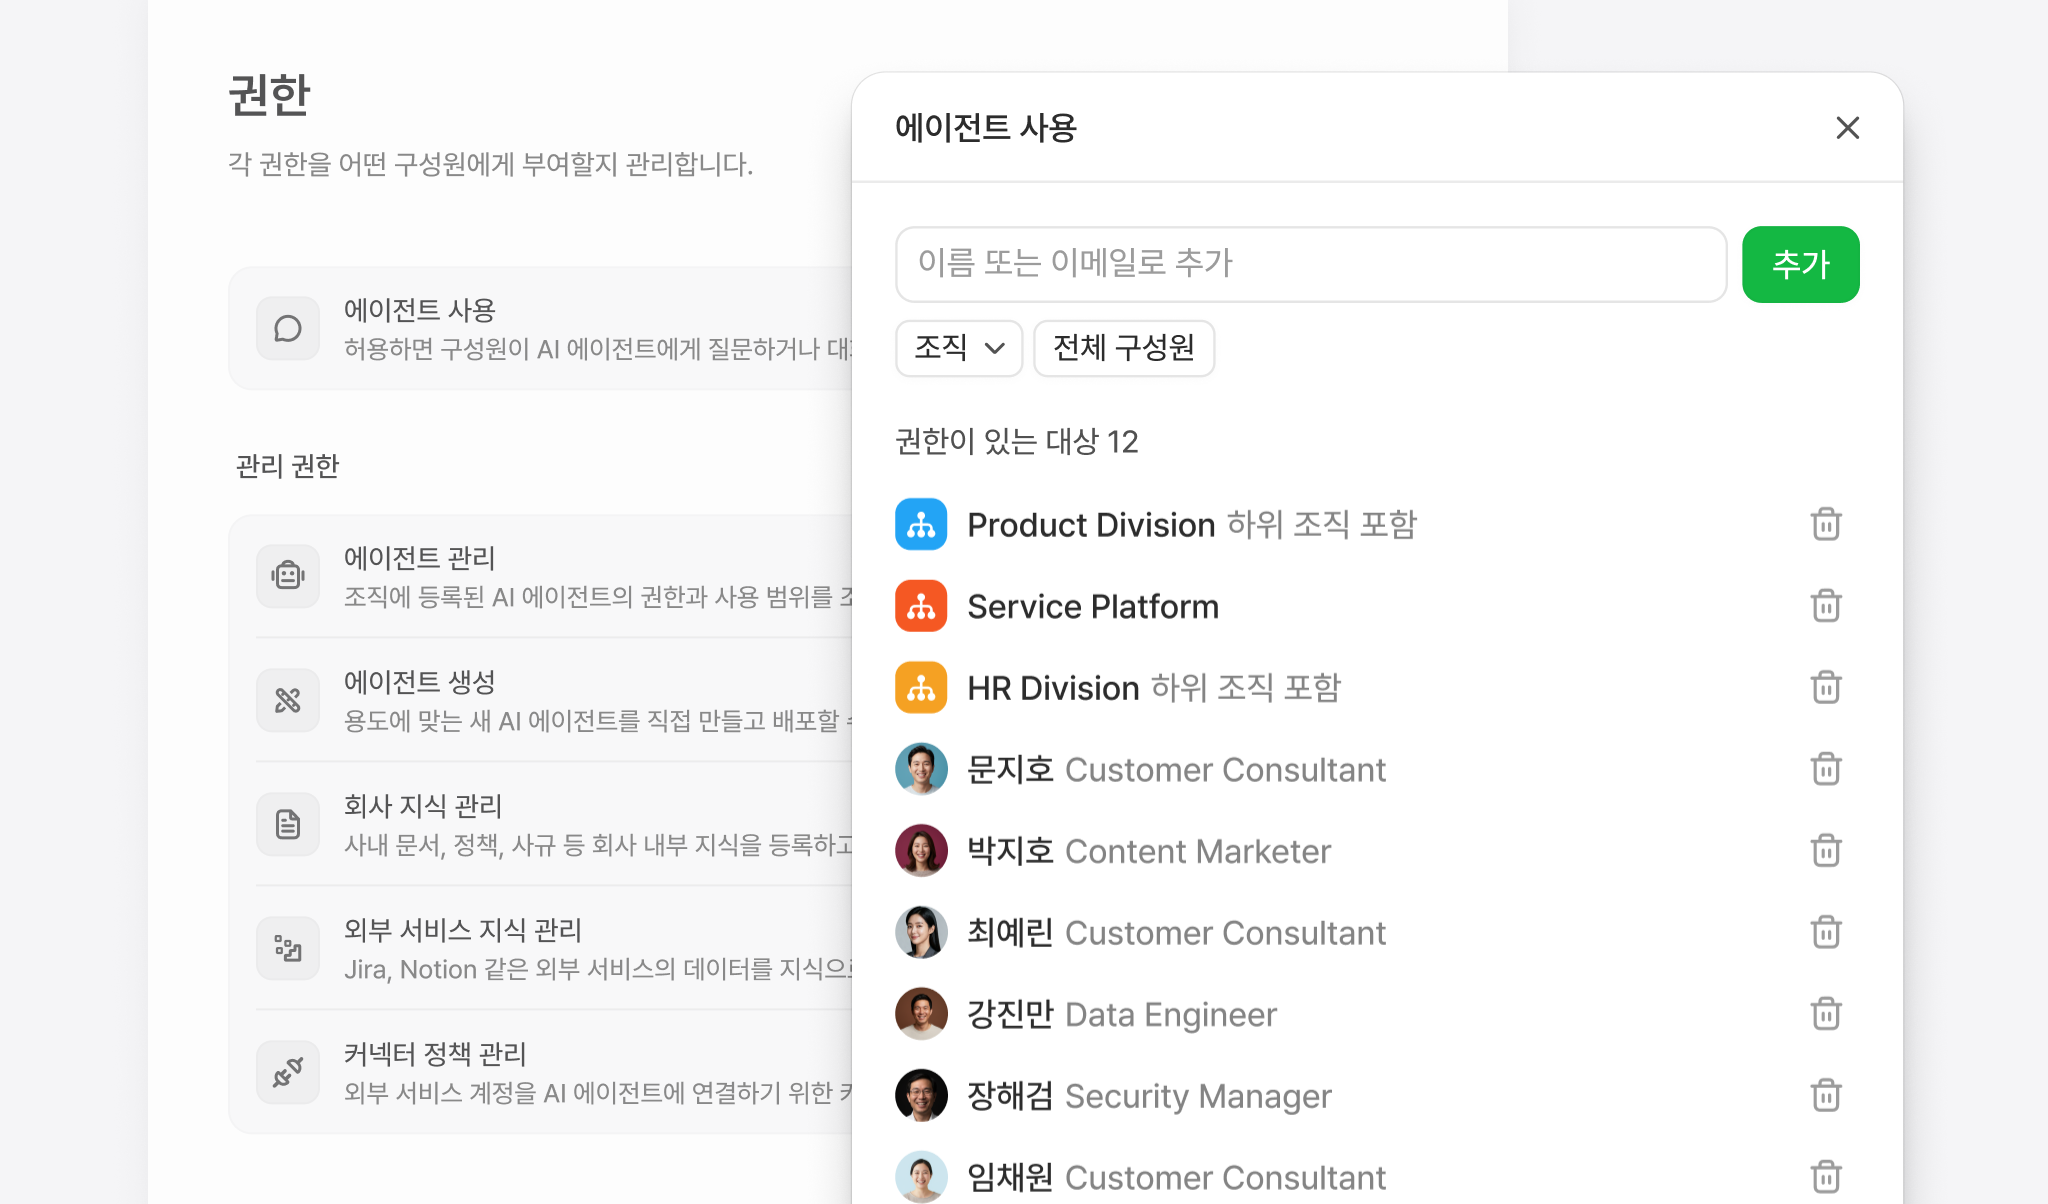Click the Service Platform name text
The height and width of the screenshot is (1204, 2048).
pos(1093,607)
